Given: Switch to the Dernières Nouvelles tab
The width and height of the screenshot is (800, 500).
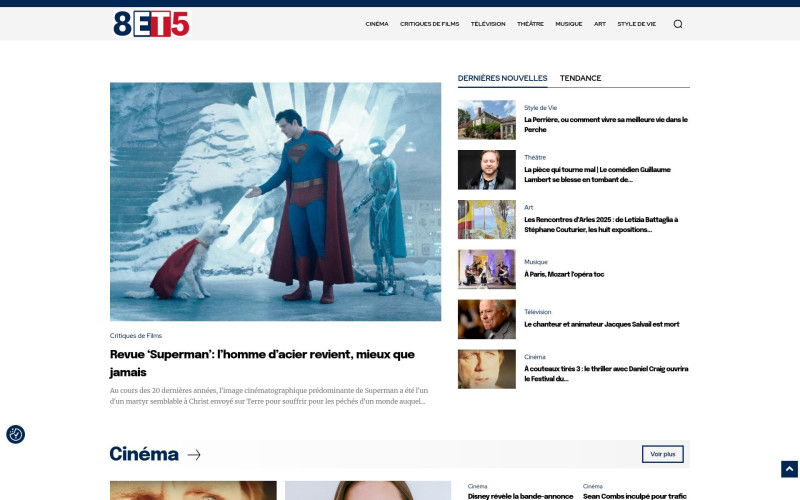Looking at the screenshot, I should point(502,78).
